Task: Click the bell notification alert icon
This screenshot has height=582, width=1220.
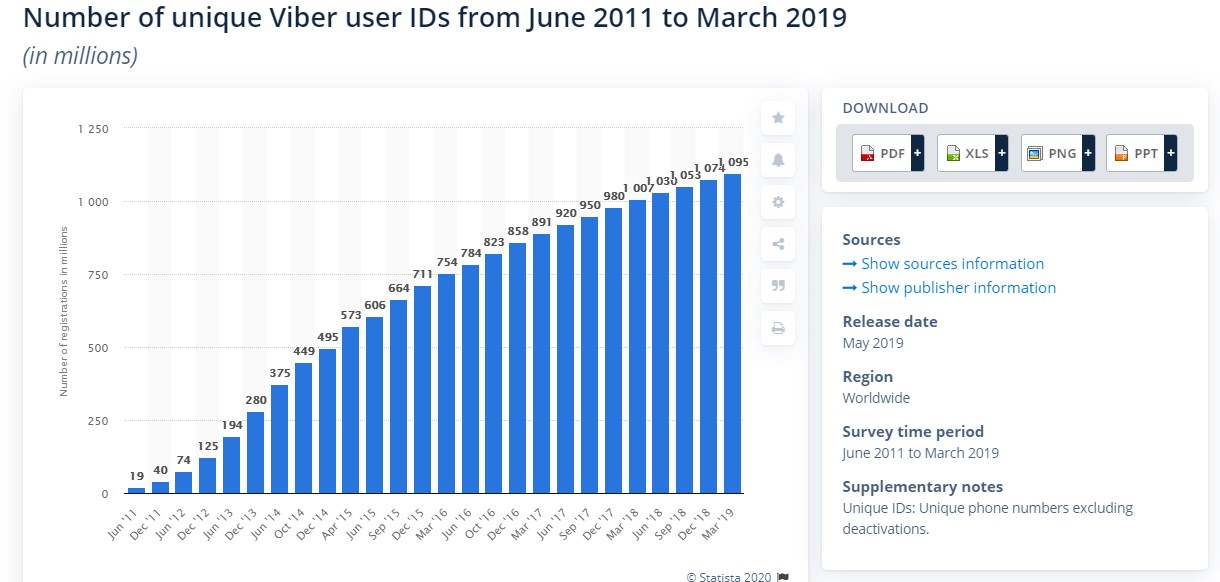Action: [778, 160]
